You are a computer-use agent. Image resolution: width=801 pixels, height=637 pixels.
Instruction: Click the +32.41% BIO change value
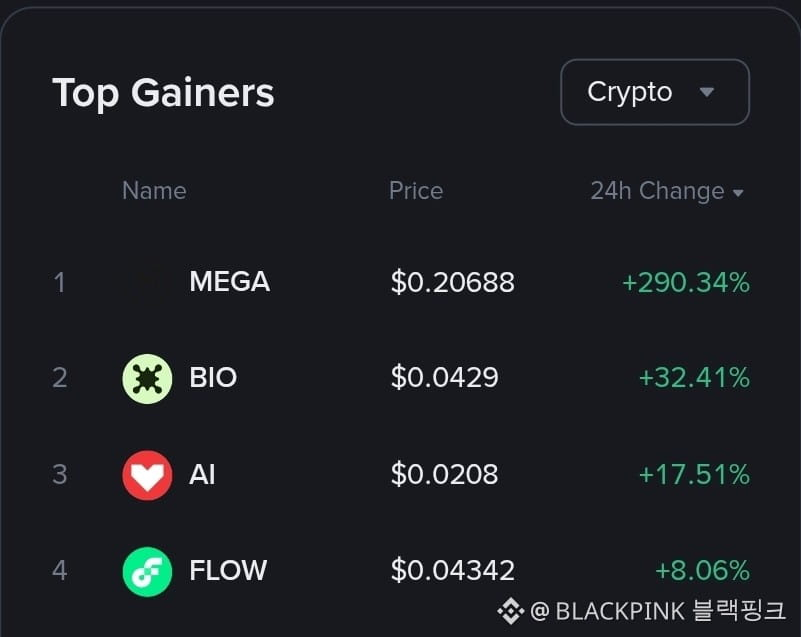694,378
